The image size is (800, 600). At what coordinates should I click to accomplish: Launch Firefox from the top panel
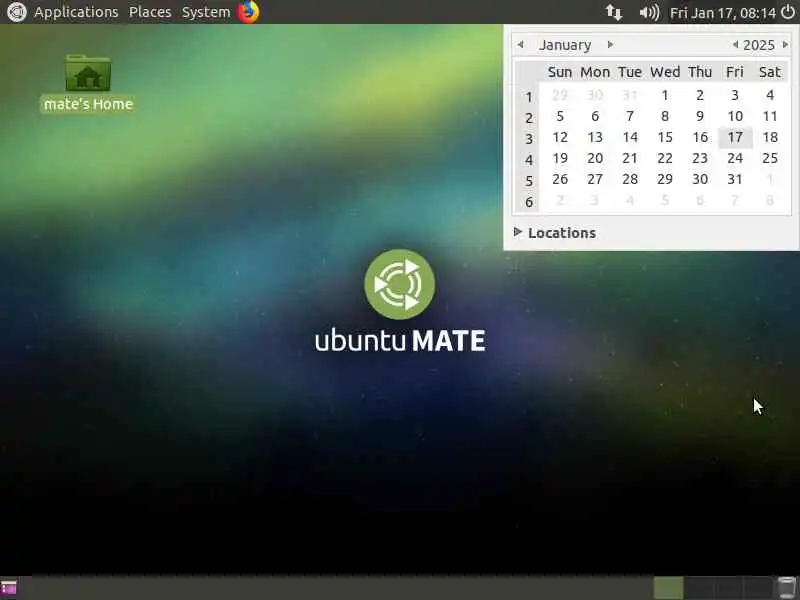248,12
